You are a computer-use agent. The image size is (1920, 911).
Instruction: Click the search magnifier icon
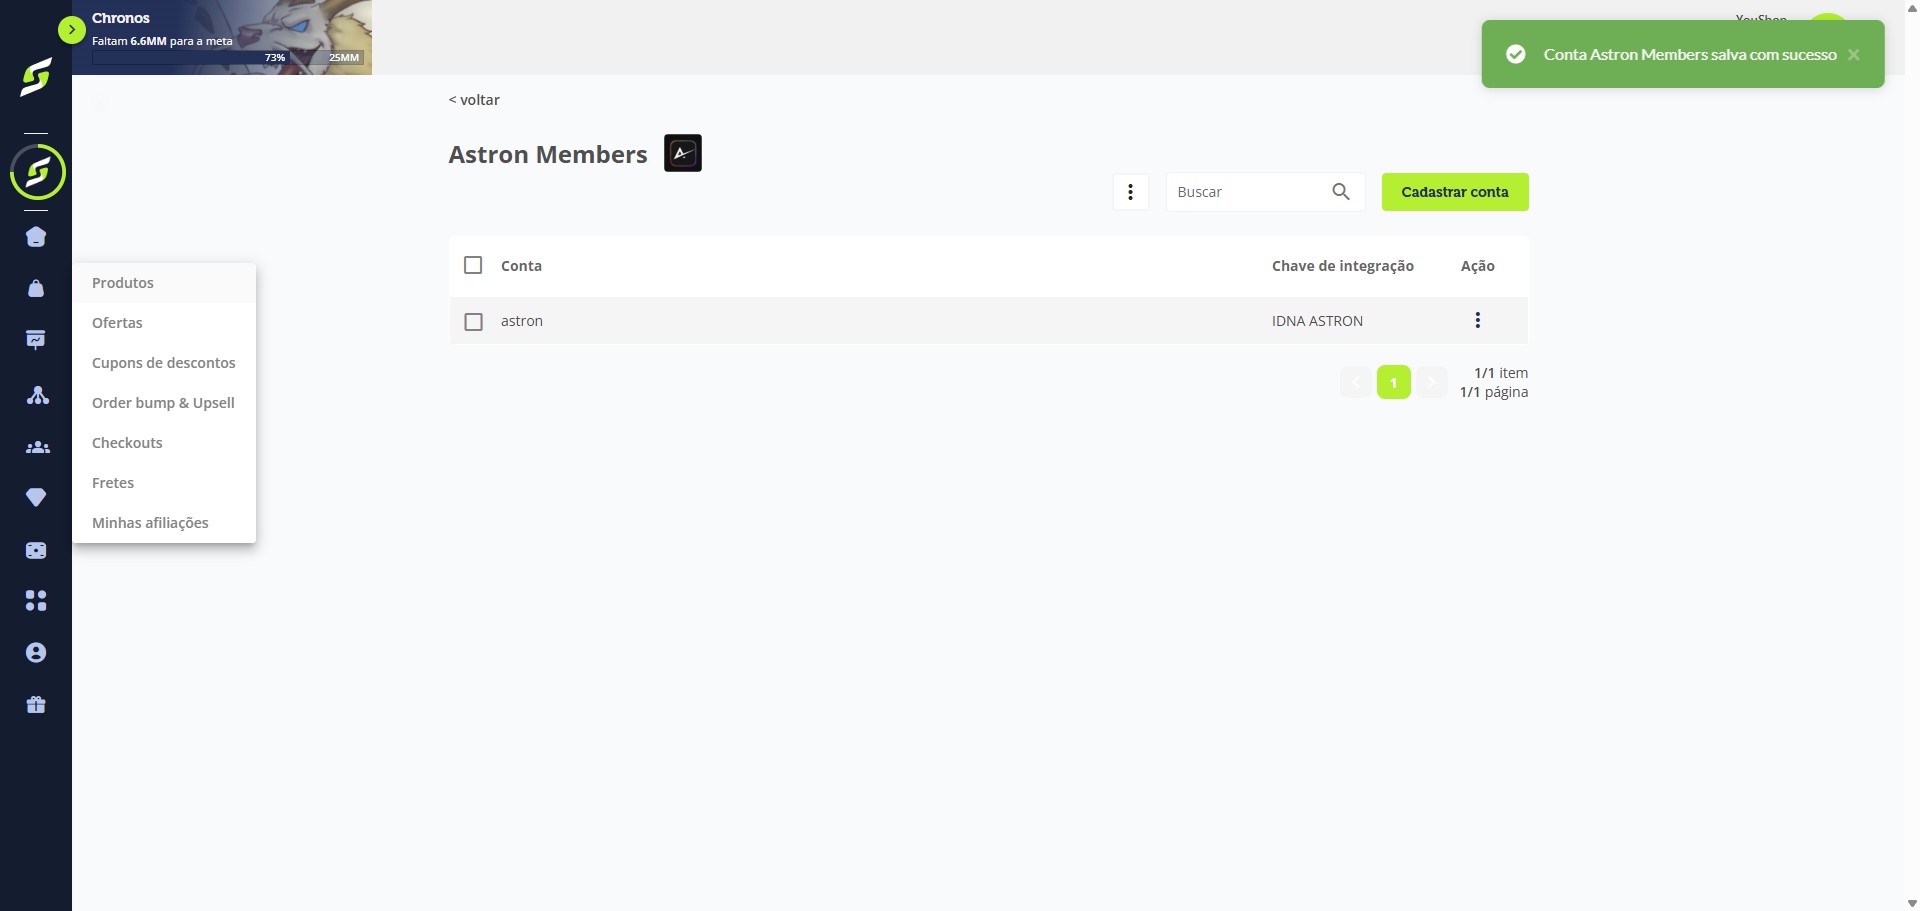(x=1341, y=191)
